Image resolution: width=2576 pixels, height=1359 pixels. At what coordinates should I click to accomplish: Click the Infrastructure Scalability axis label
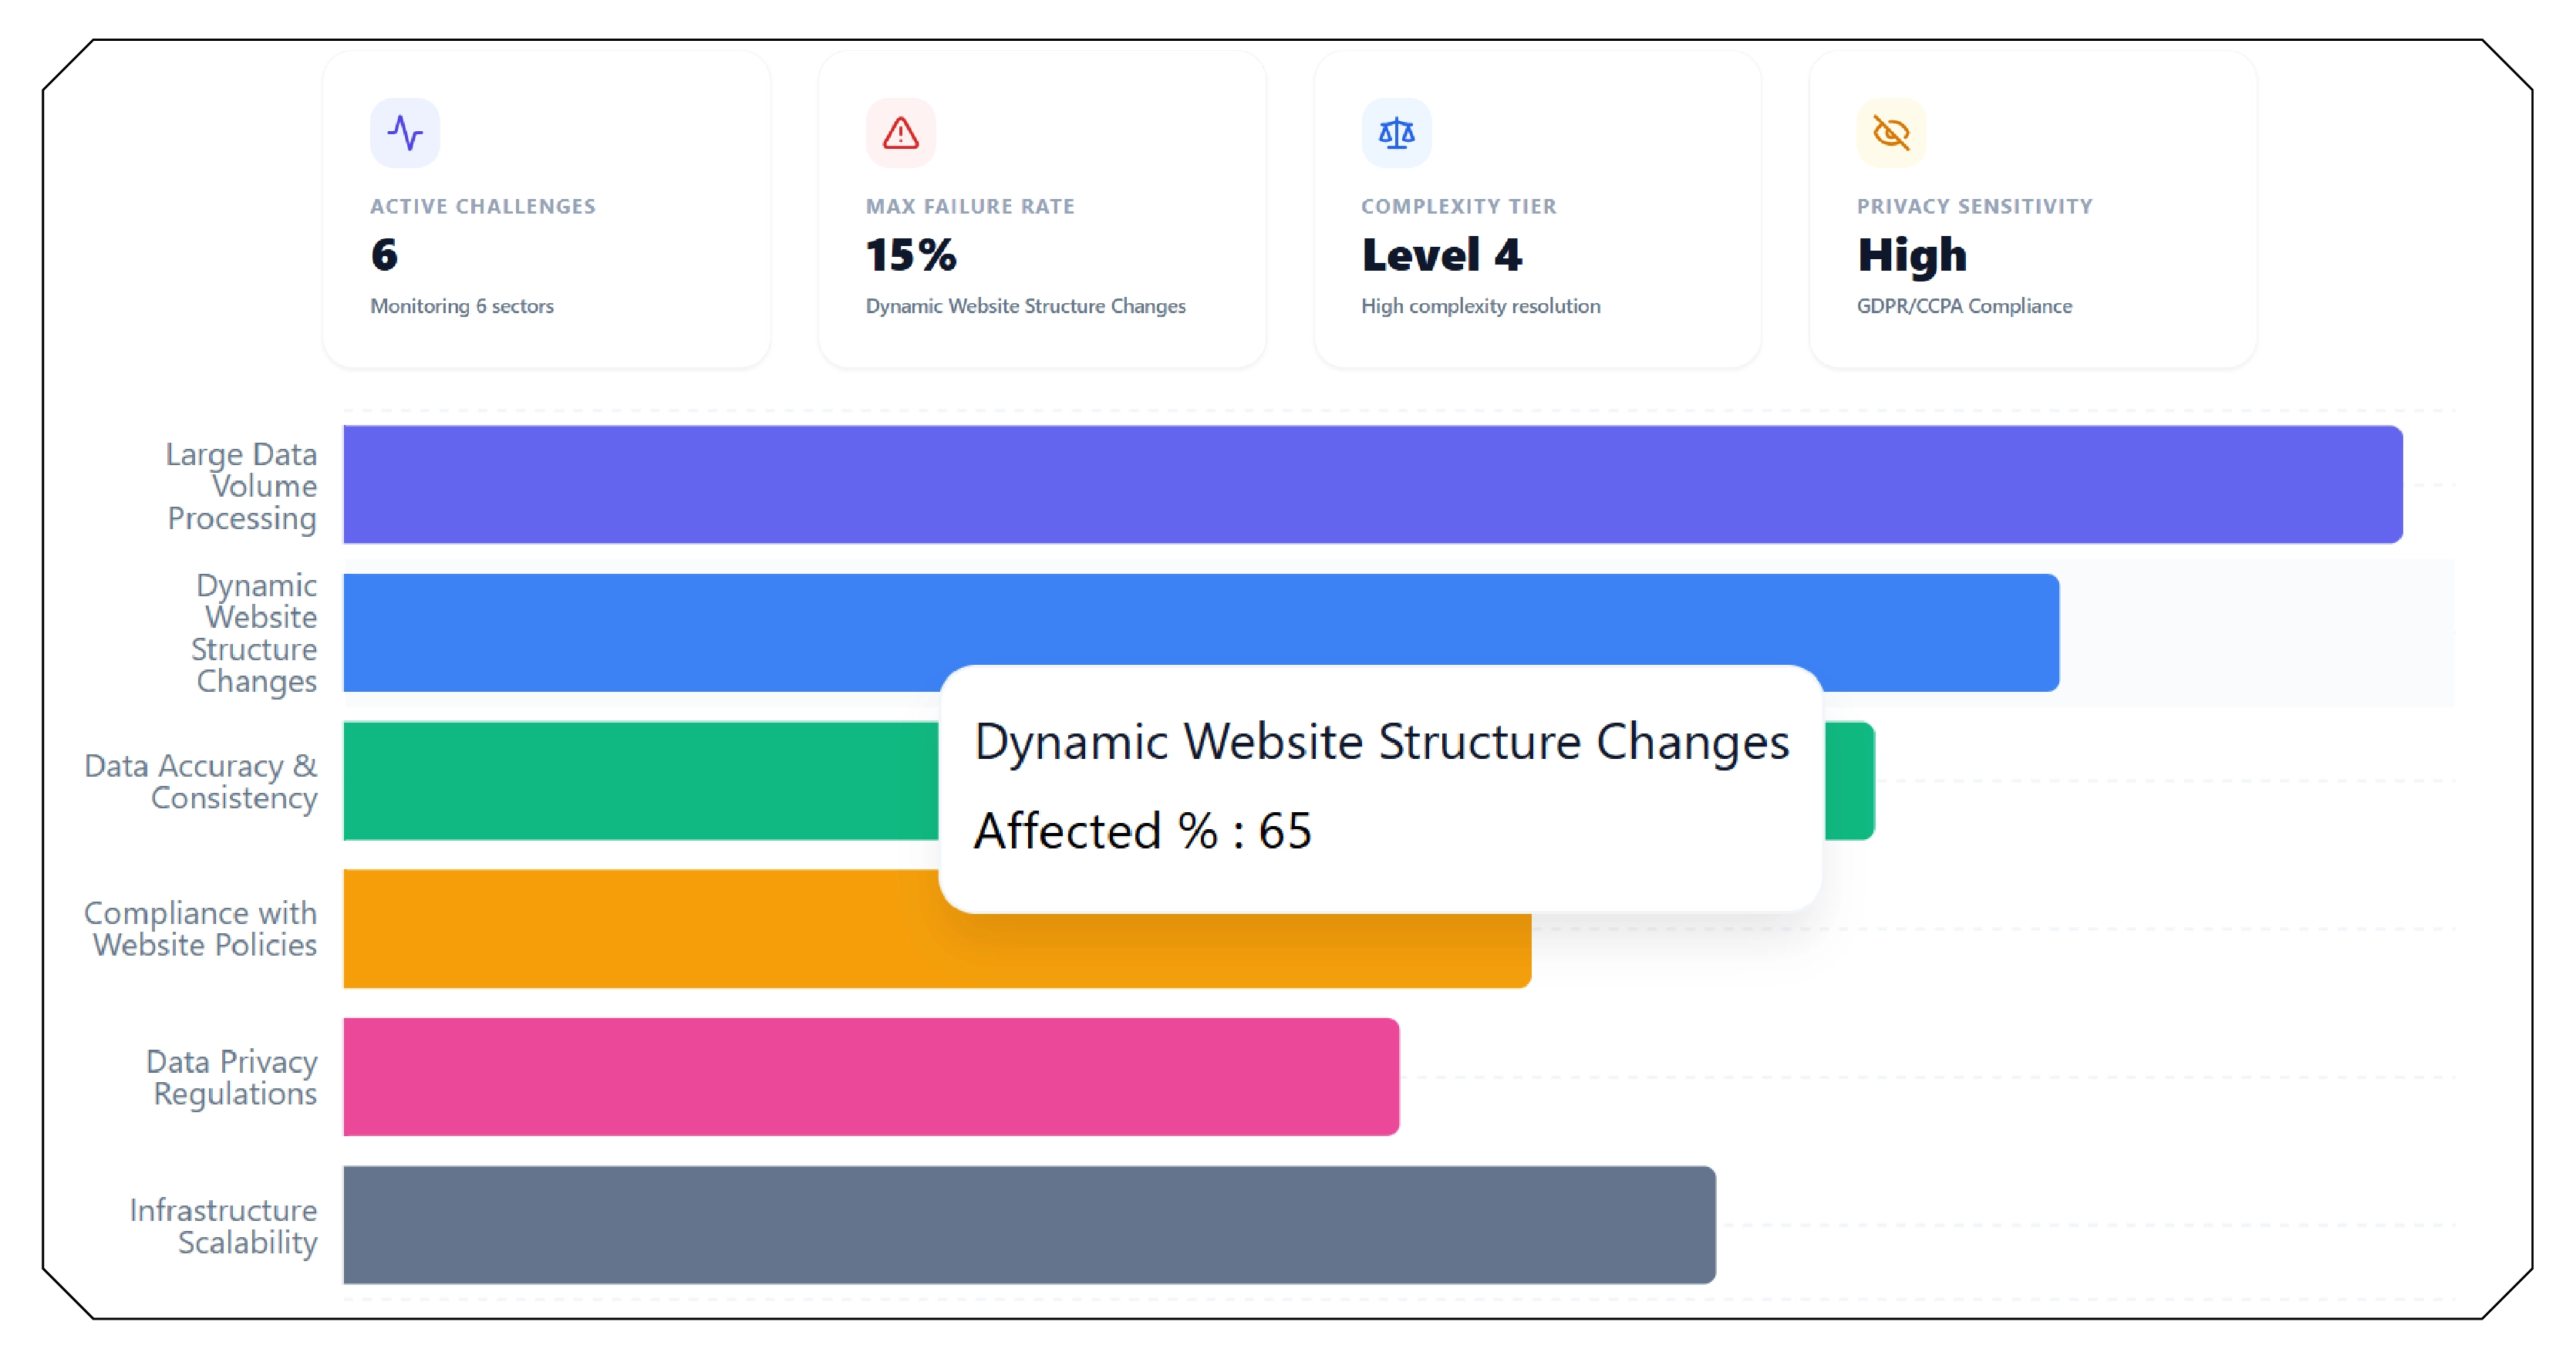coord(223,1226)
